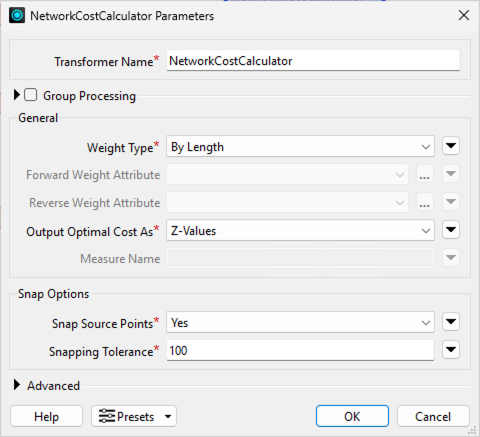Viewport: 480px width, 437px height.
Task: Click the dialog resize grip corner
Action: (473, 430)
